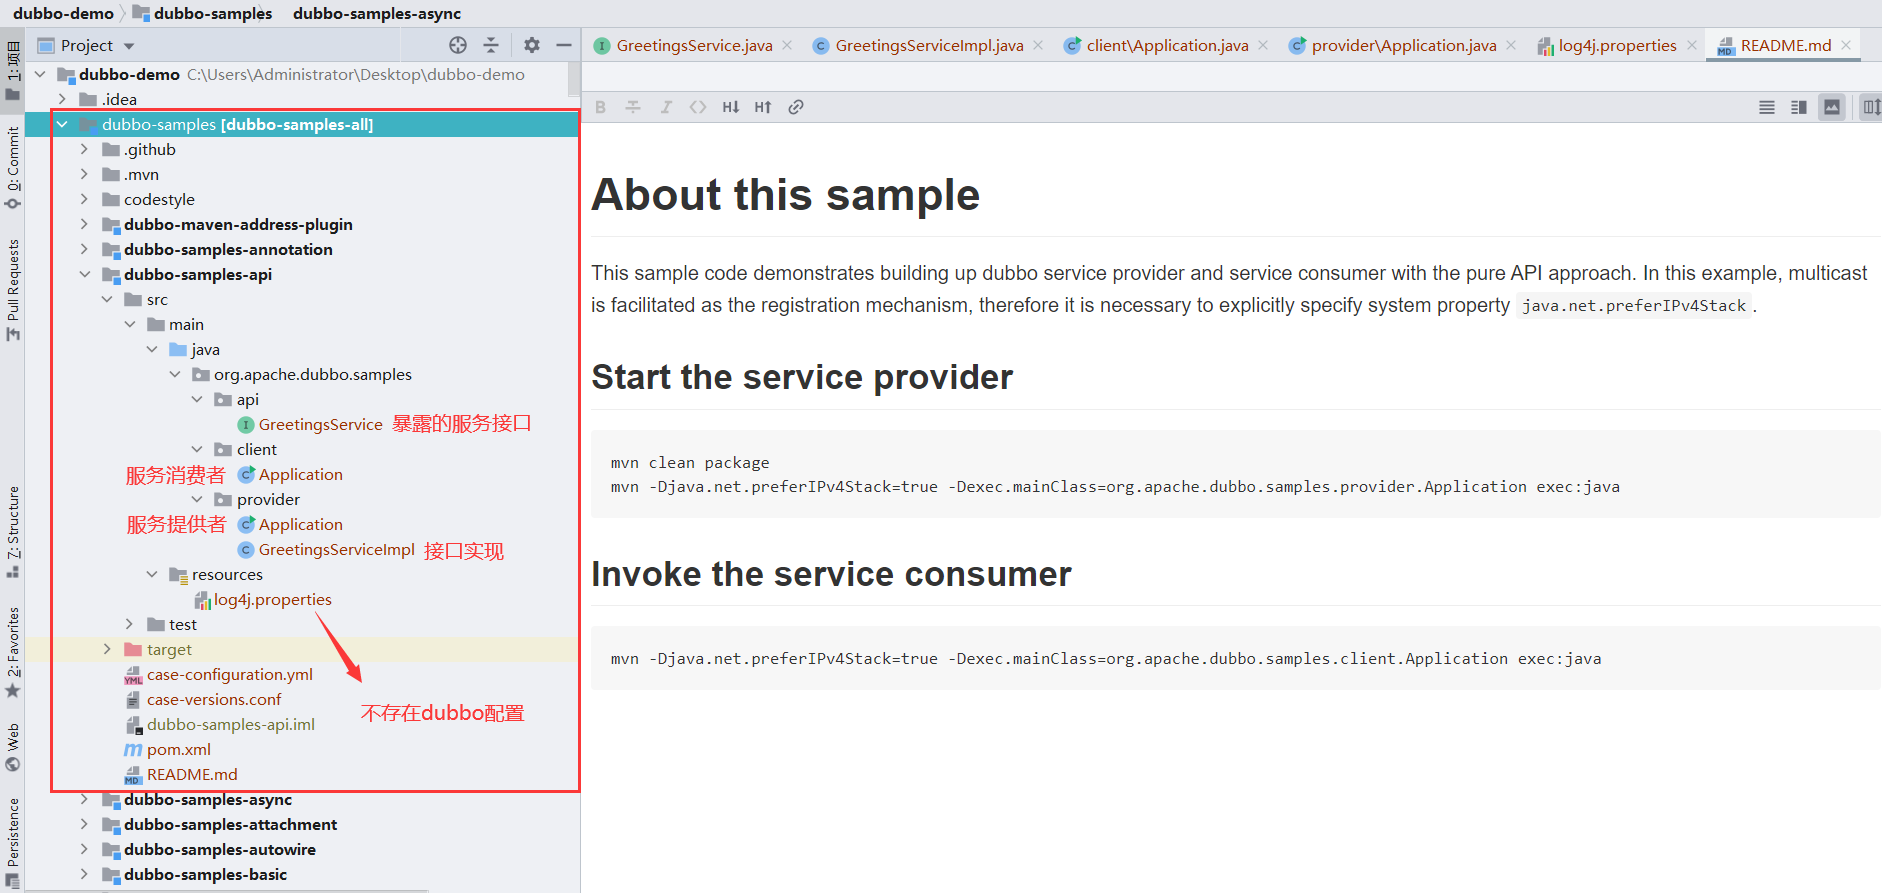1882x893 pixels.
Task: Close the GreetingsService.java tab
Action: pos(787,45)
